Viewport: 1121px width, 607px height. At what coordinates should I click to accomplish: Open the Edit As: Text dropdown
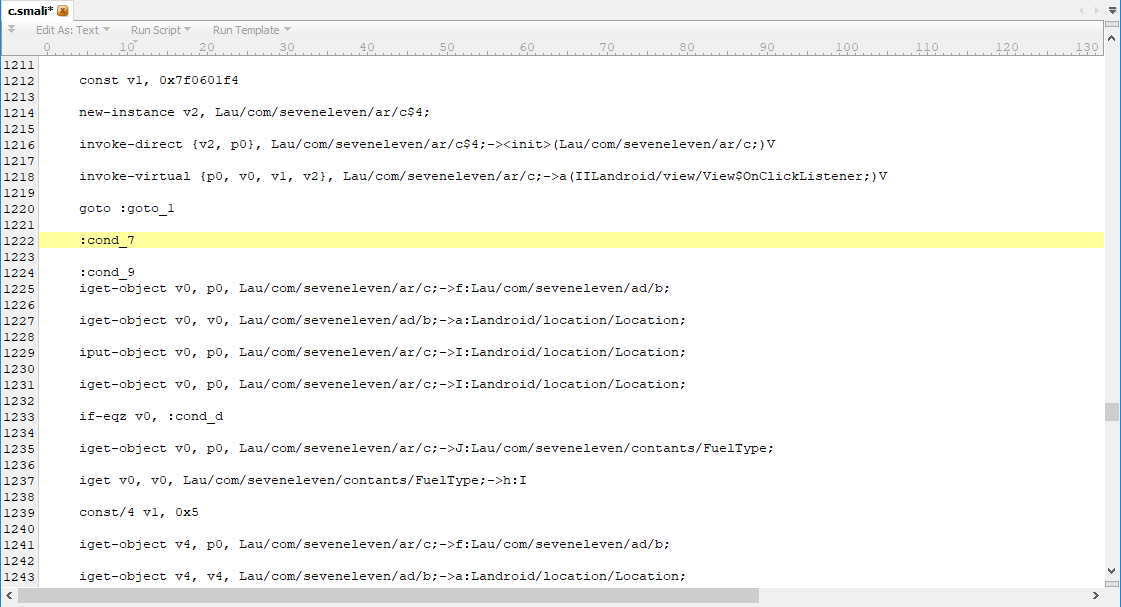click(72, 30)
